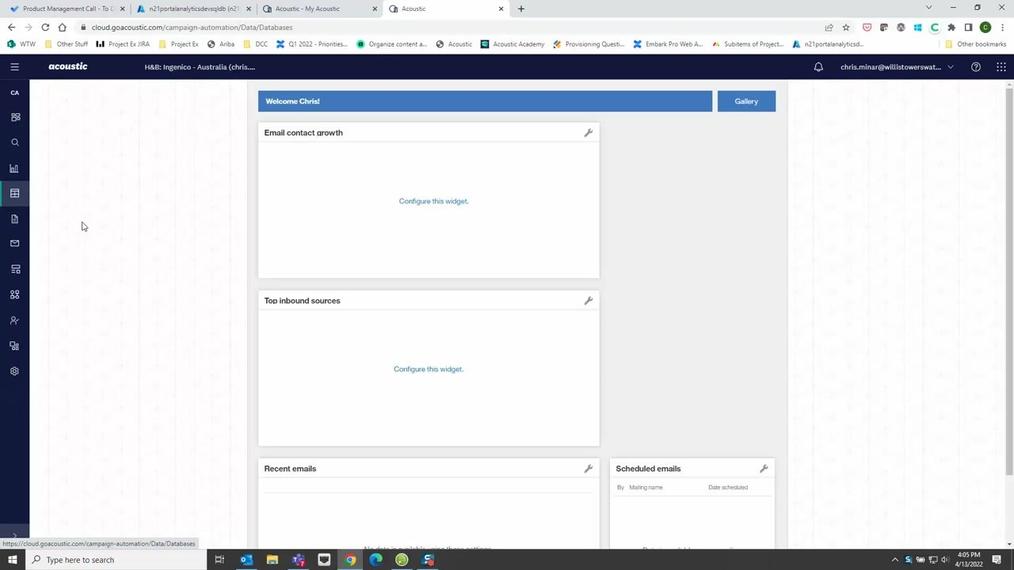
Task: Open the Gallery button
Action: pos(746,101)
